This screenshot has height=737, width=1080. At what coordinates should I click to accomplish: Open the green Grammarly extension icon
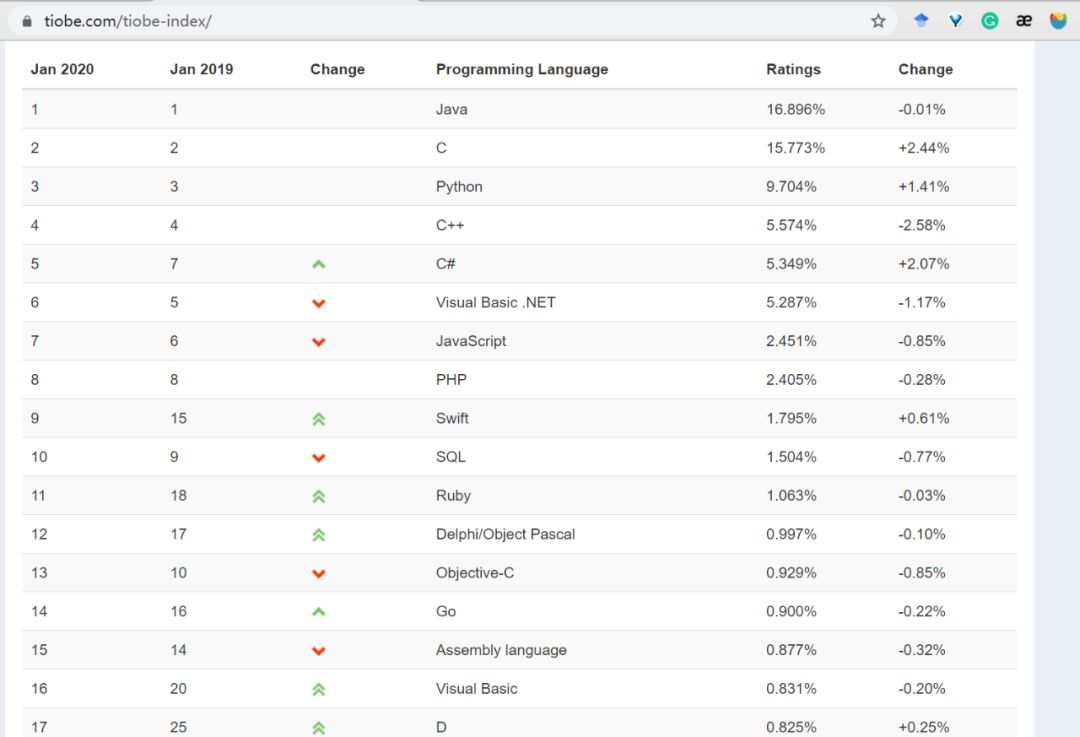[x=990, y=21]
